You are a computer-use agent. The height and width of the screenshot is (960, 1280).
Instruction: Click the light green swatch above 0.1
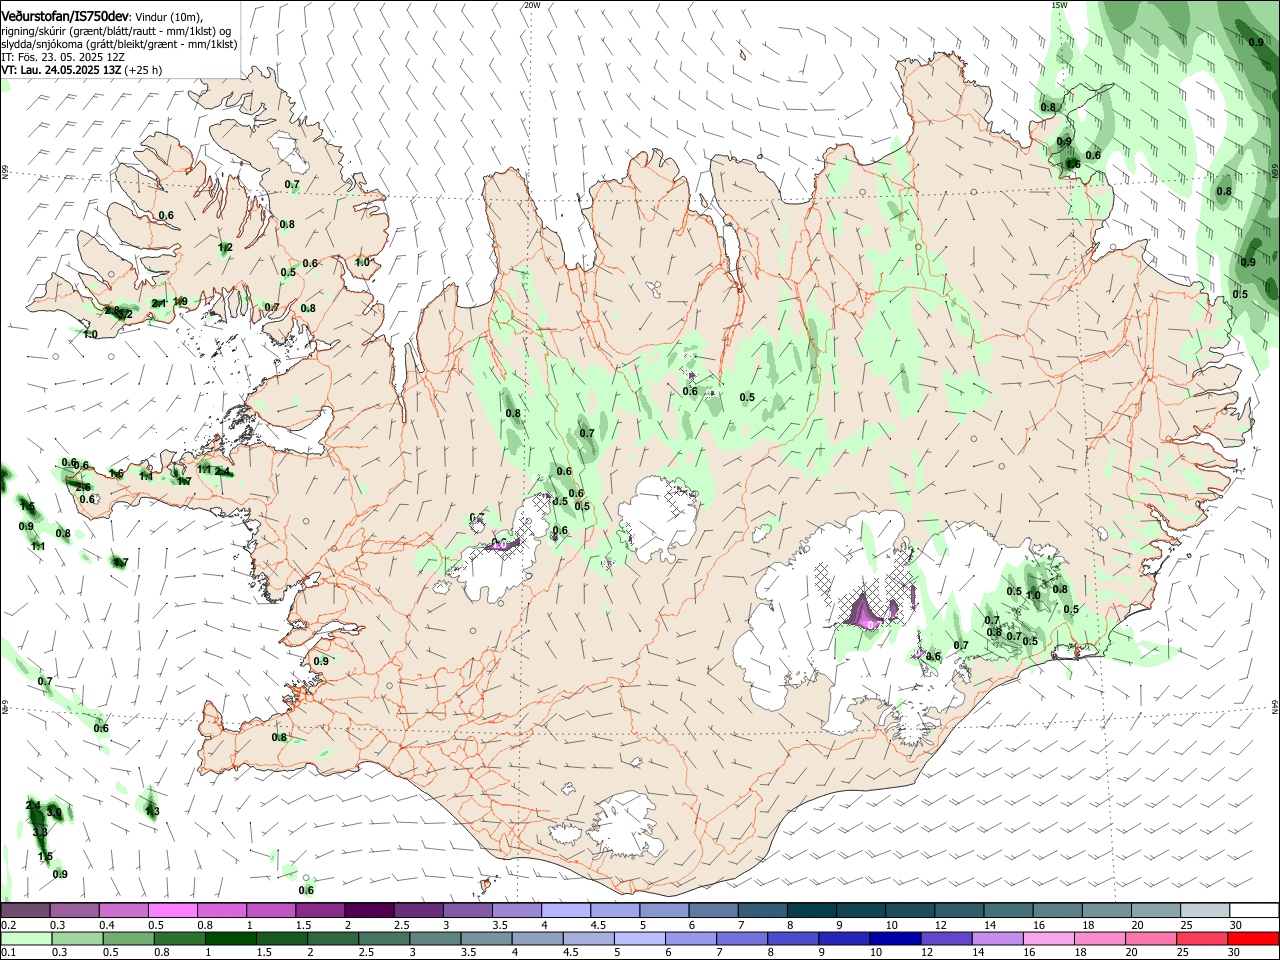pyautogui.click(x=26, y=938)
